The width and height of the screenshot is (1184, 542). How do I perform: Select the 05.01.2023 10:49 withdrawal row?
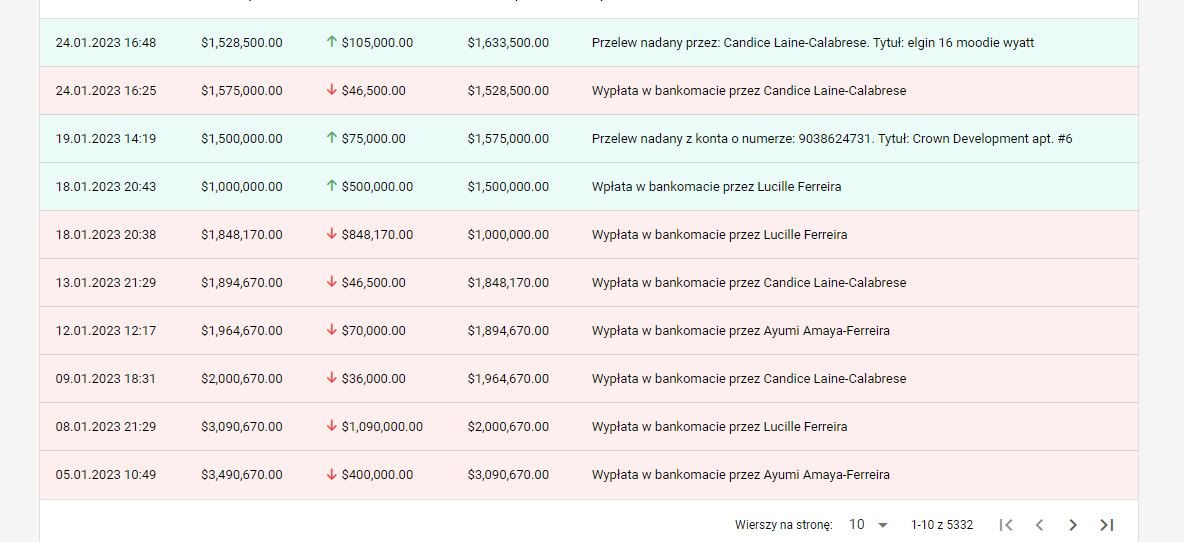point(589,475)
